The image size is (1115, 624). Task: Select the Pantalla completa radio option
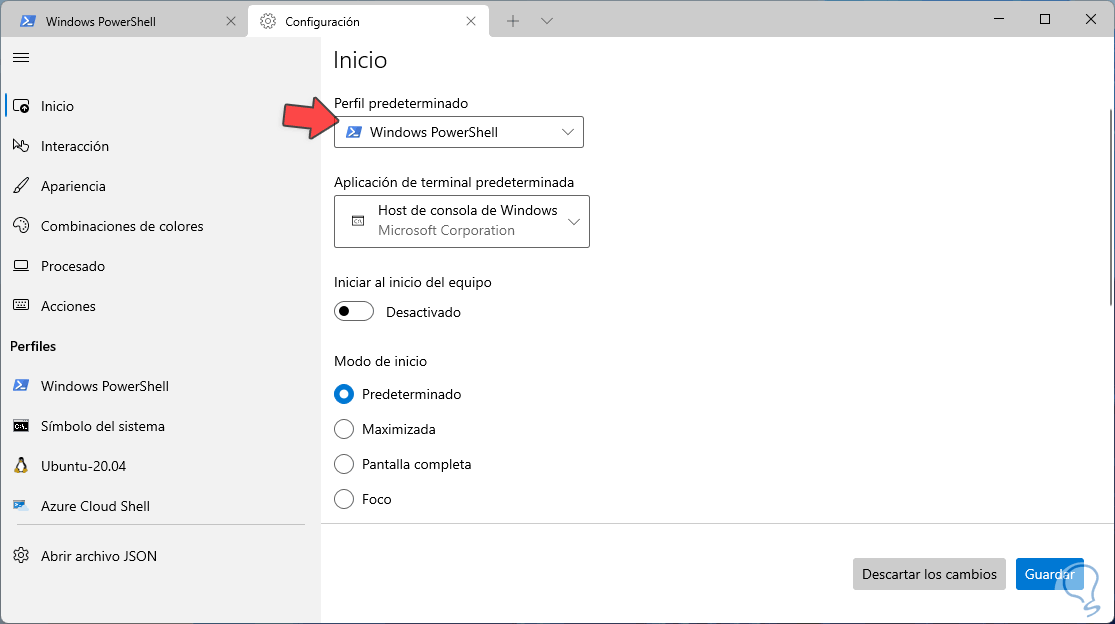pyautogui.click(x=344, y=464)
